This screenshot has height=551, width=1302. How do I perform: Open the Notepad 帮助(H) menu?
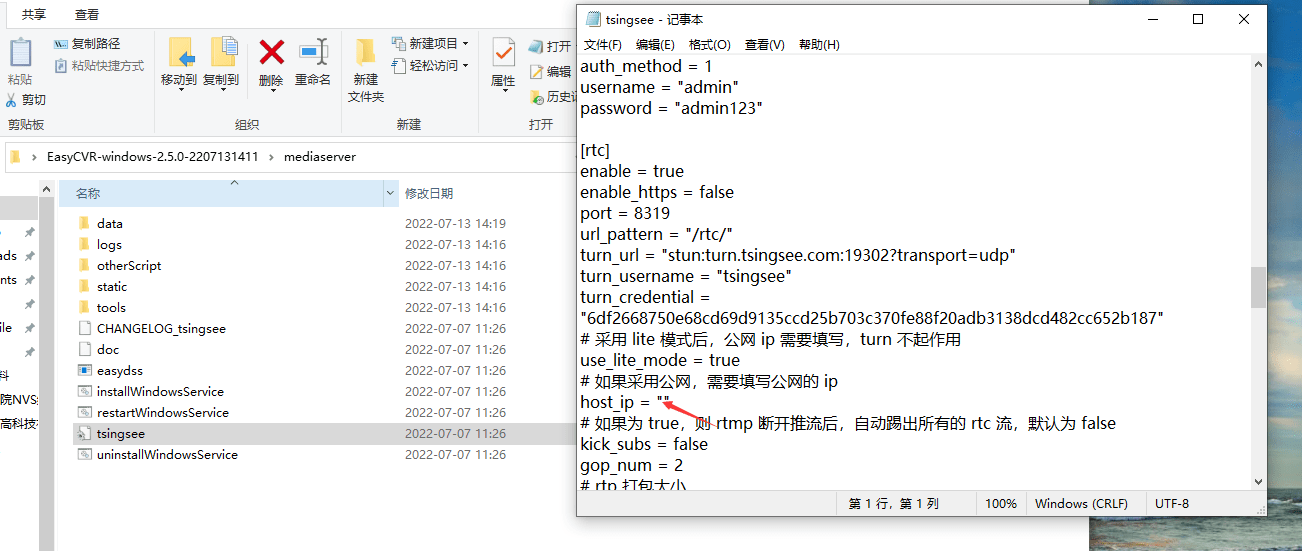[x=819, y=45]
